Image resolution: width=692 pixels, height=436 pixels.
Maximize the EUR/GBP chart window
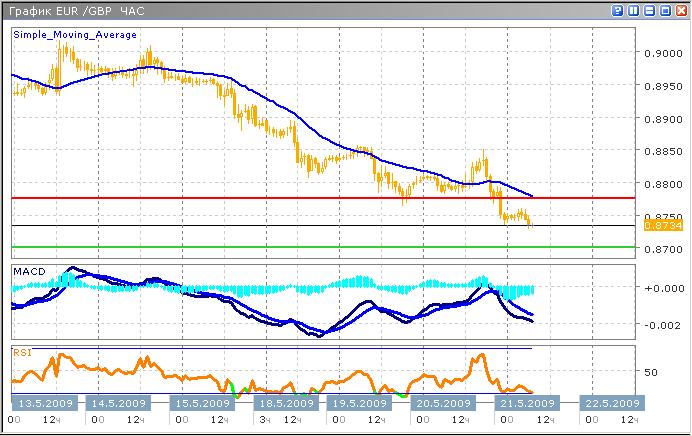pyautogui.click(x=663, y=10)
